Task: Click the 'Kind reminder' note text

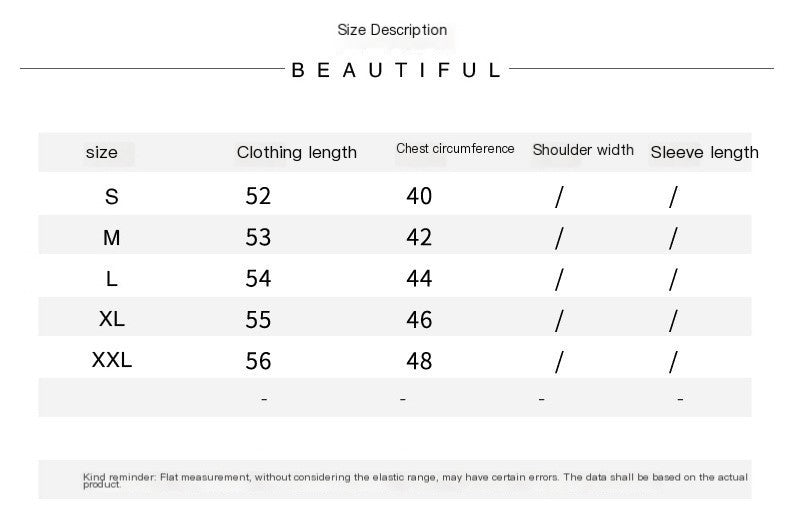Action: [x=415, y=480]
